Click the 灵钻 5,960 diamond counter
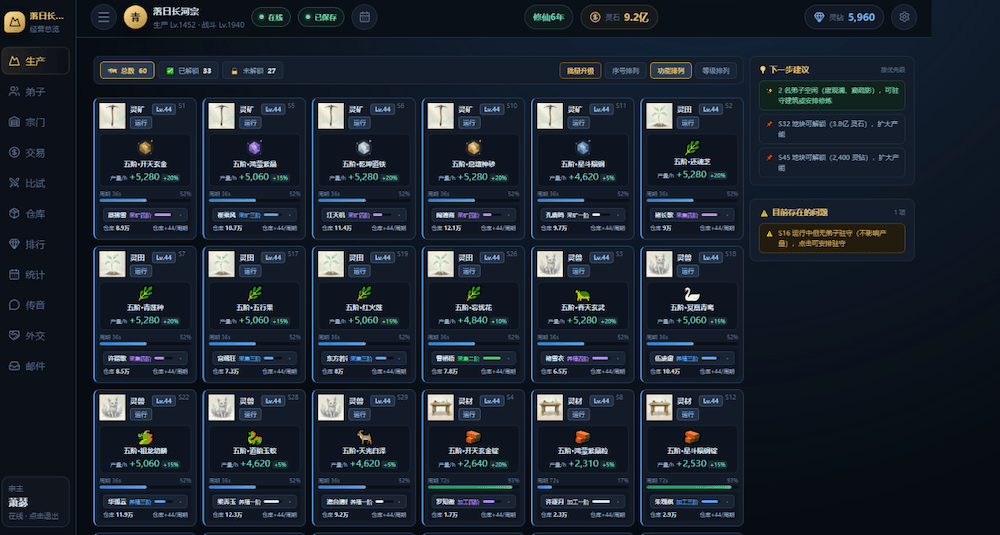The image size is (1000, 535). (844, 17)
